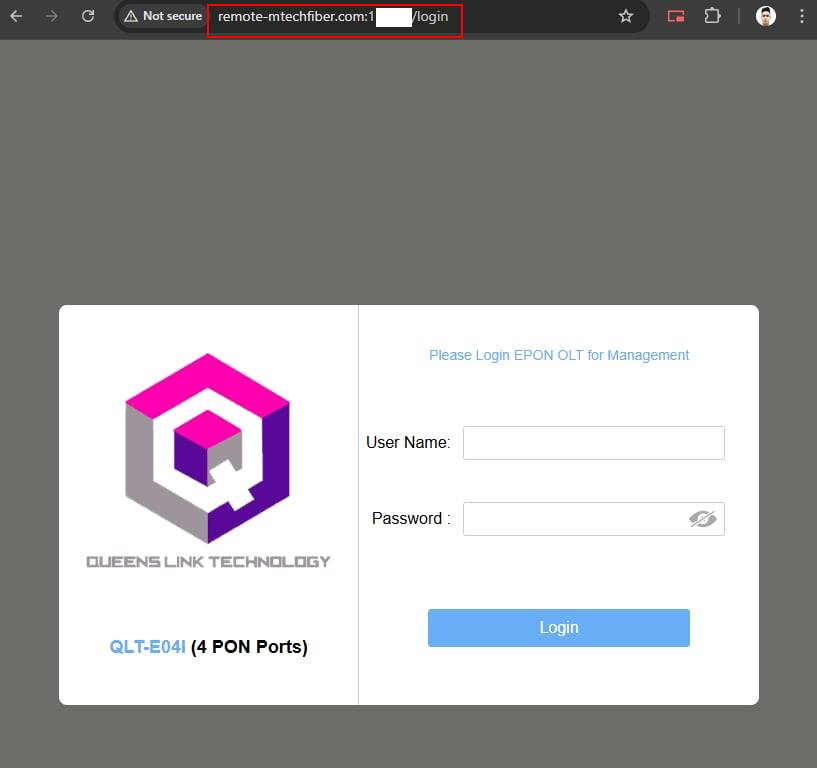Reload the current page
The height and width of the screenshot is (768, 817).
click(88, 16)
